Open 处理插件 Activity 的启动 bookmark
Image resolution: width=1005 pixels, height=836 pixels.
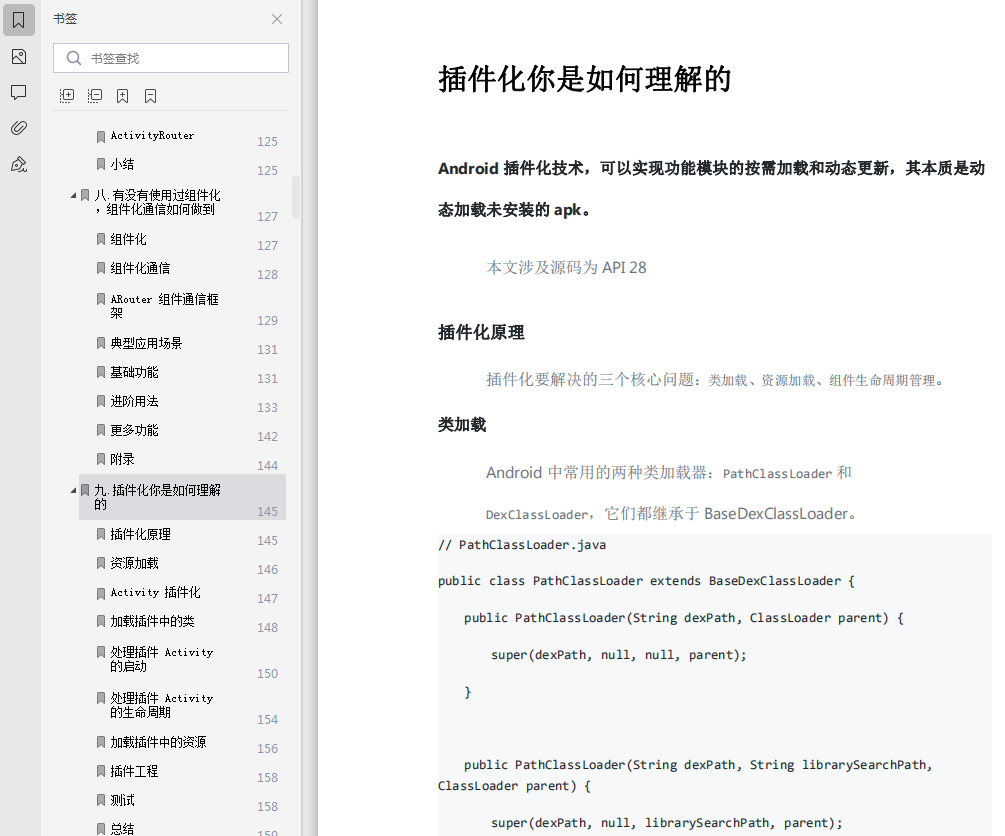[162, 659]
